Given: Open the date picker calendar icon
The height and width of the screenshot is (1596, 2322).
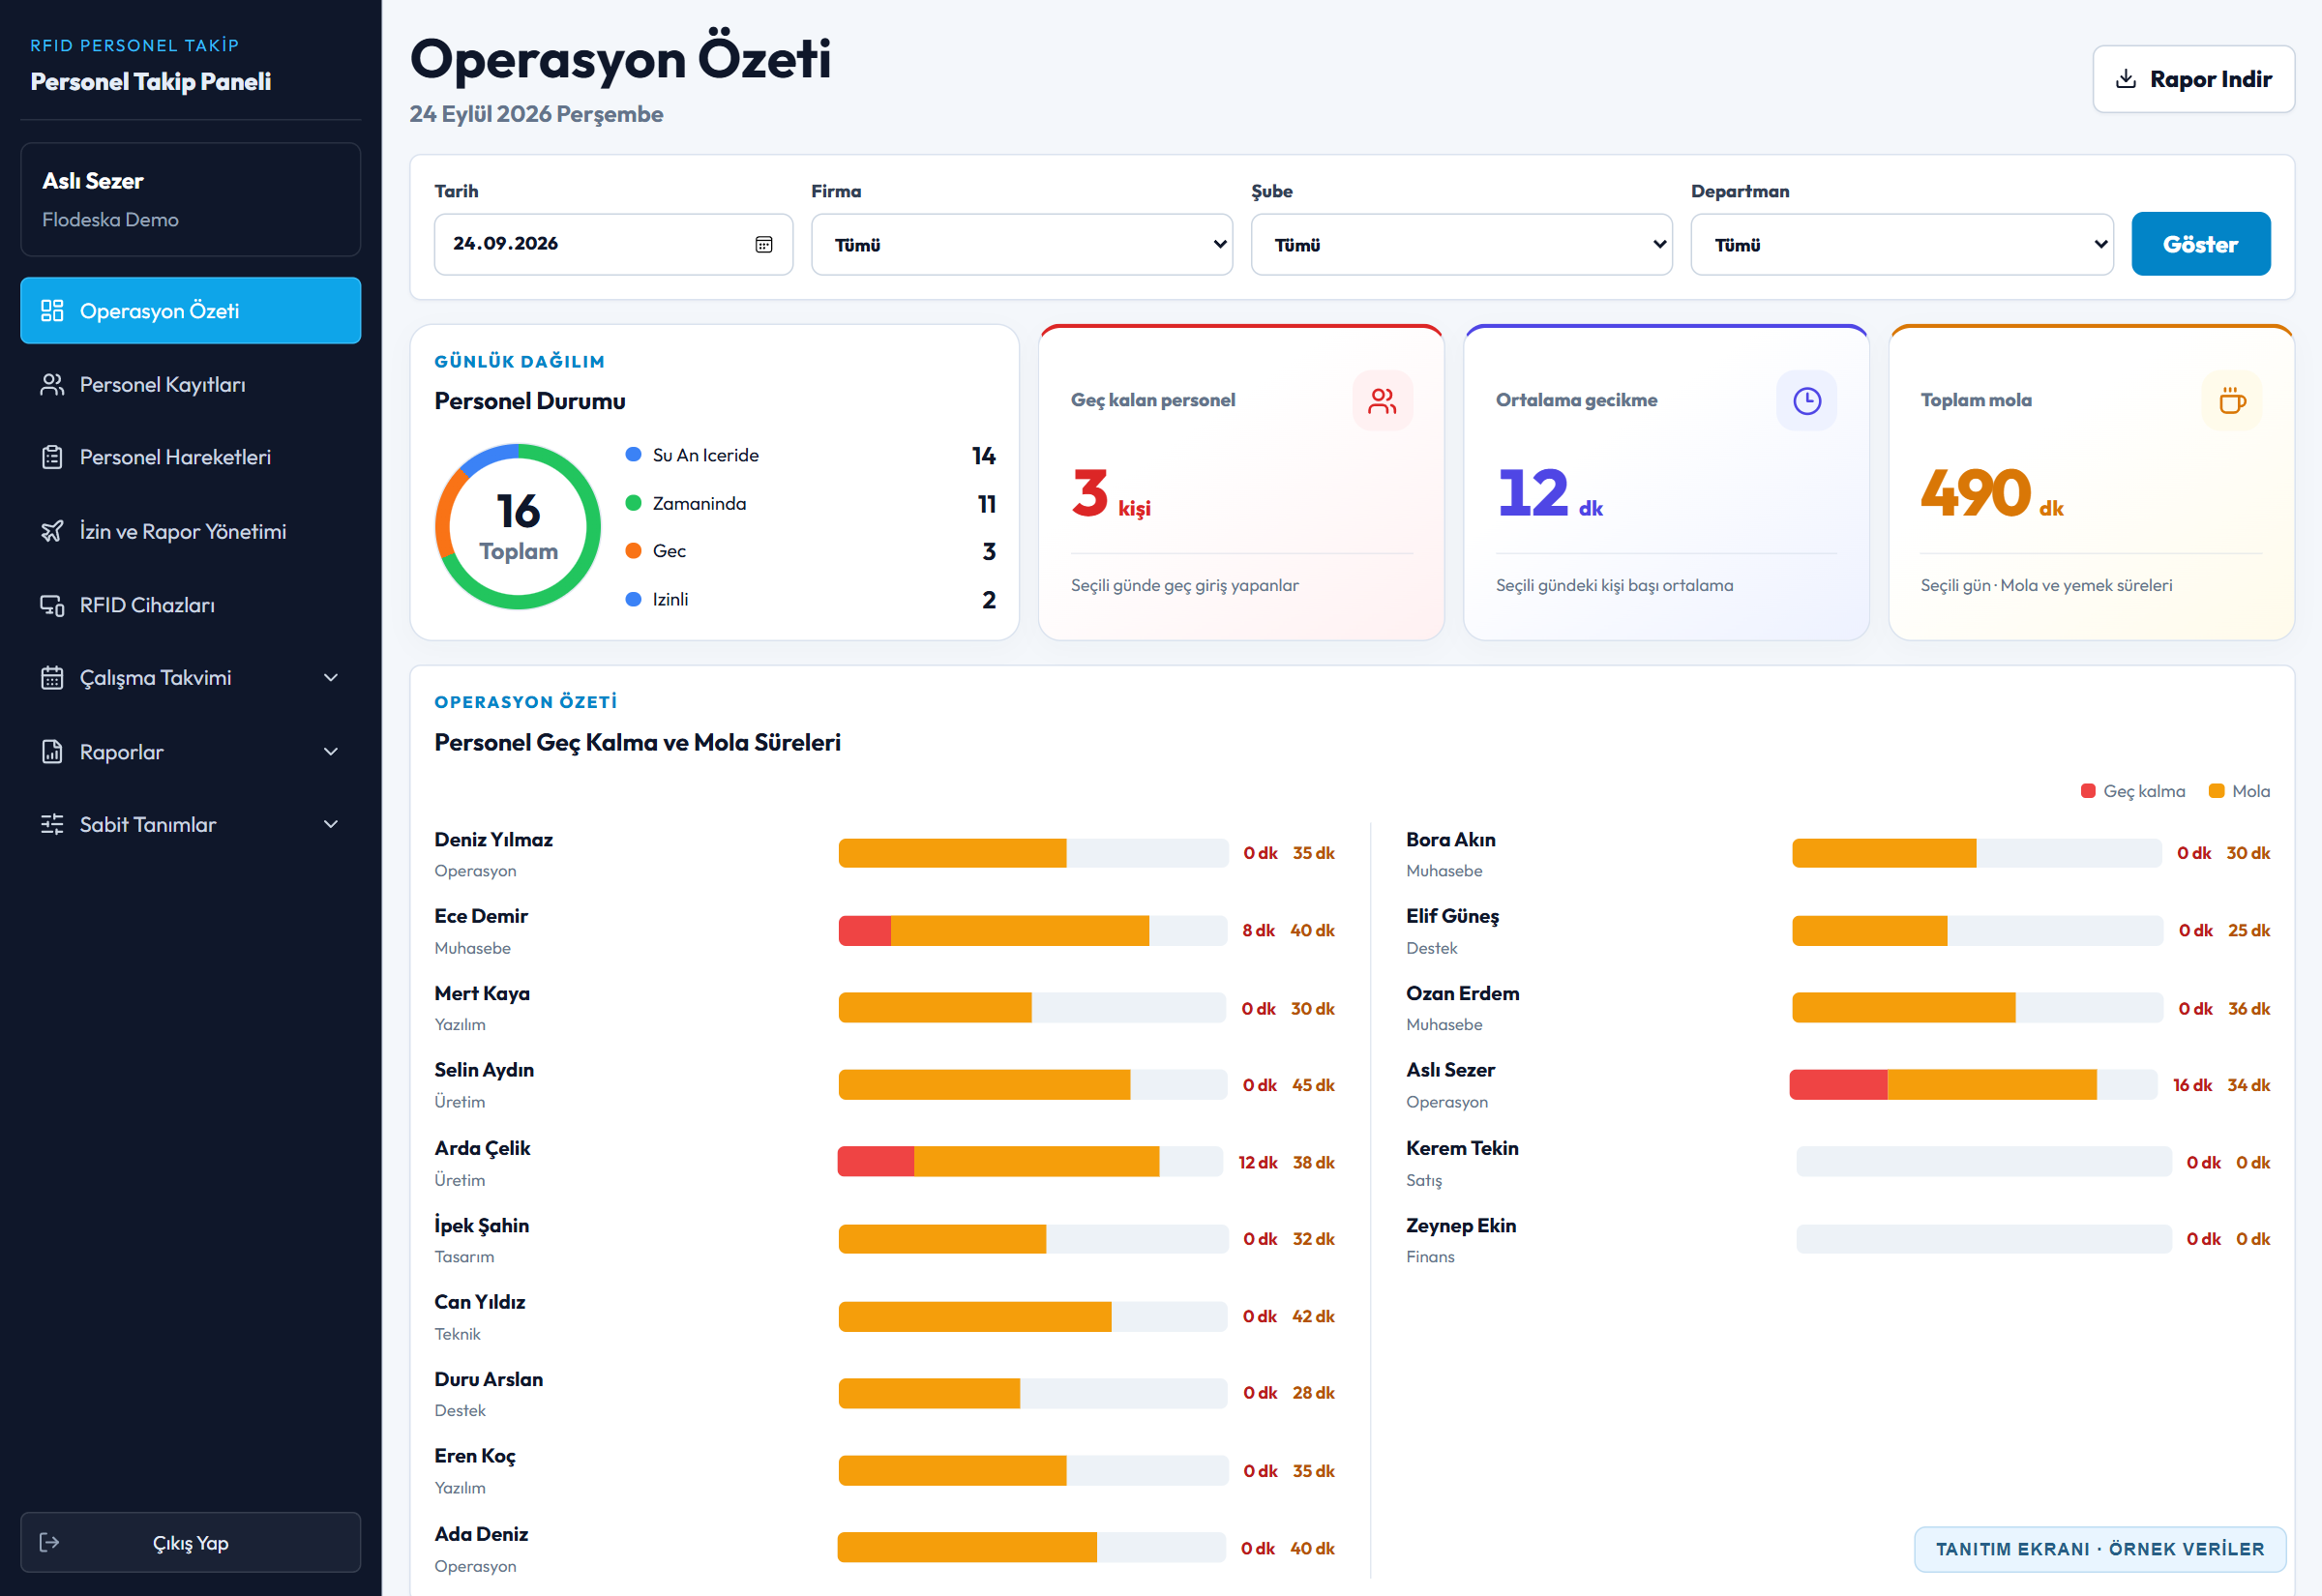Looking at the screenshot, I should [764, 244].
